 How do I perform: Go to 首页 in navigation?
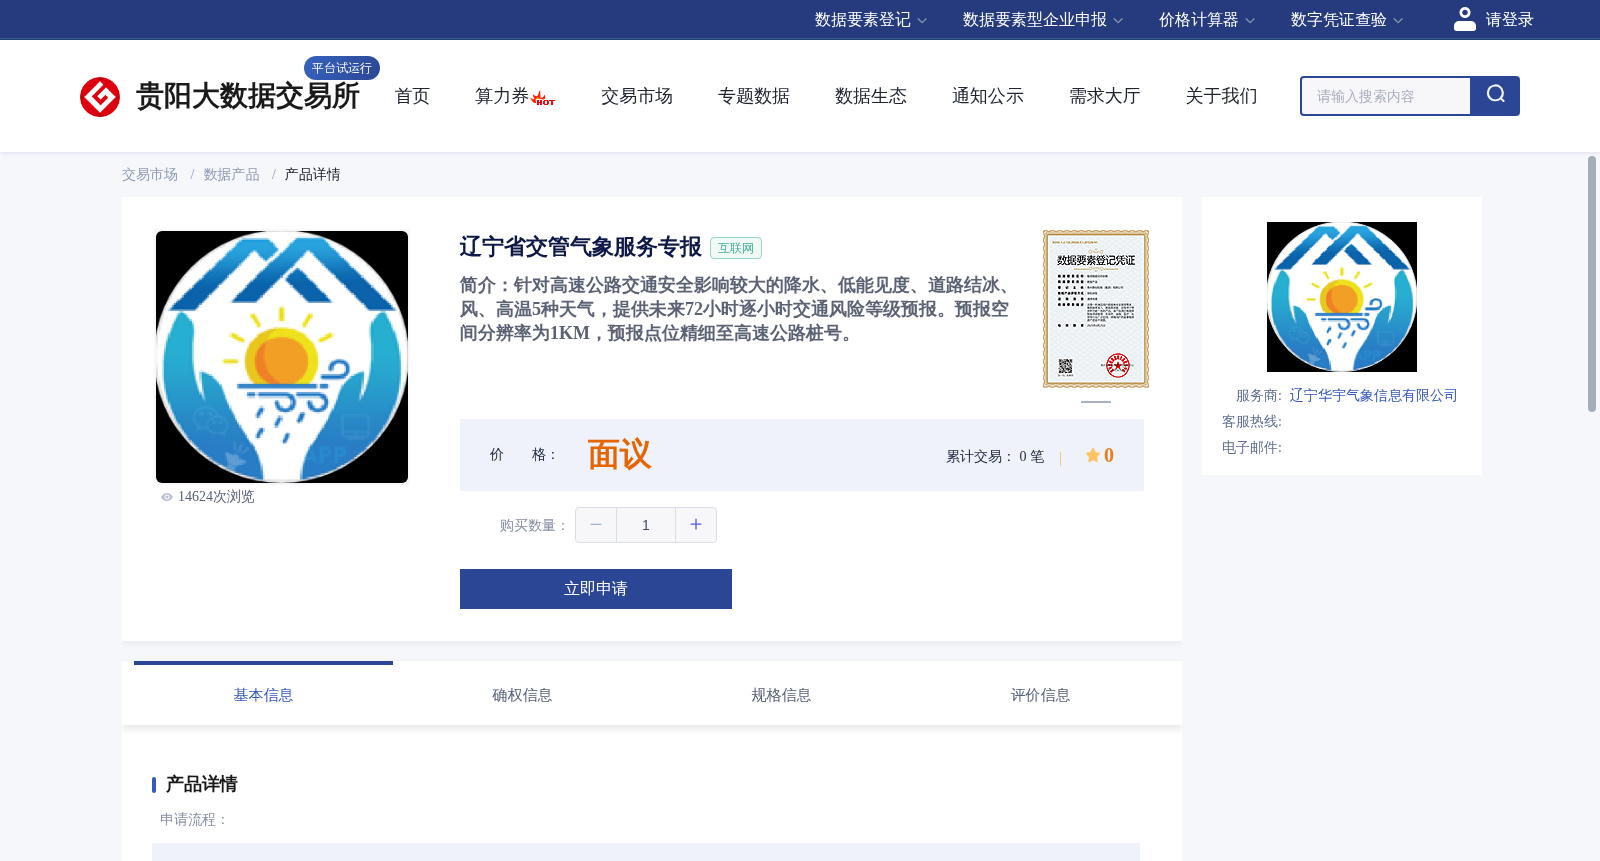412,96
